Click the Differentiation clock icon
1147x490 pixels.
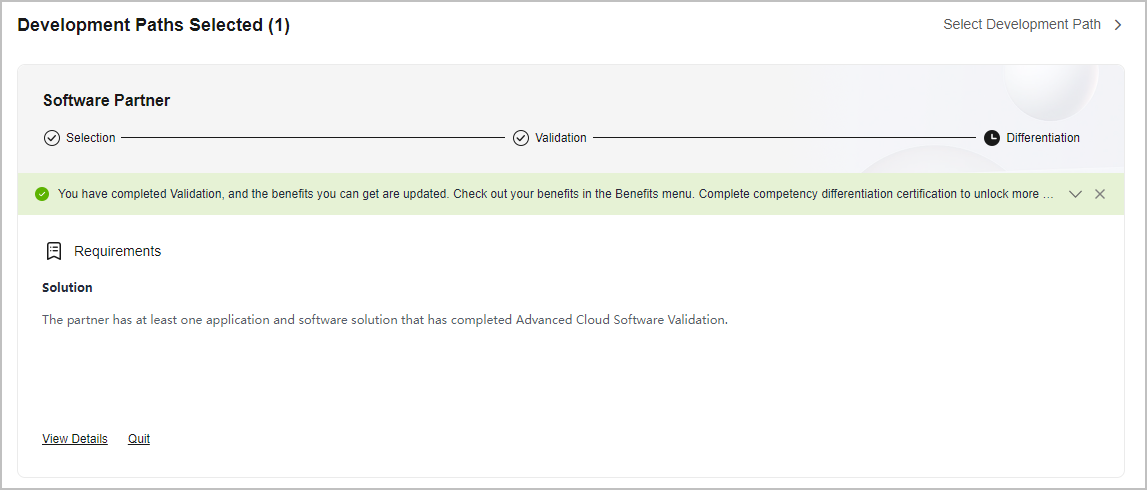(x=991, y=138)
